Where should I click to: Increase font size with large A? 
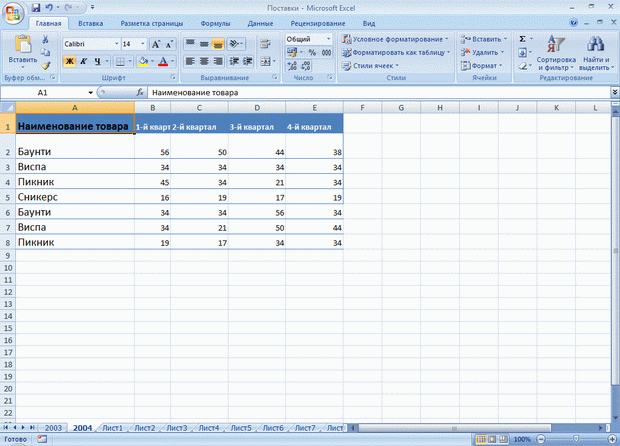(156, 44)
